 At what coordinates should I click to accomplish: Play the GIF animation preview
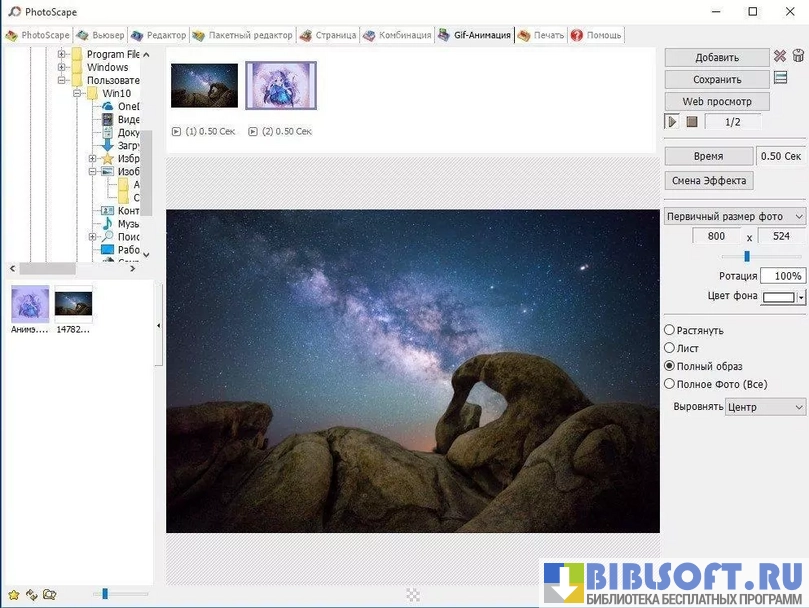673,122
